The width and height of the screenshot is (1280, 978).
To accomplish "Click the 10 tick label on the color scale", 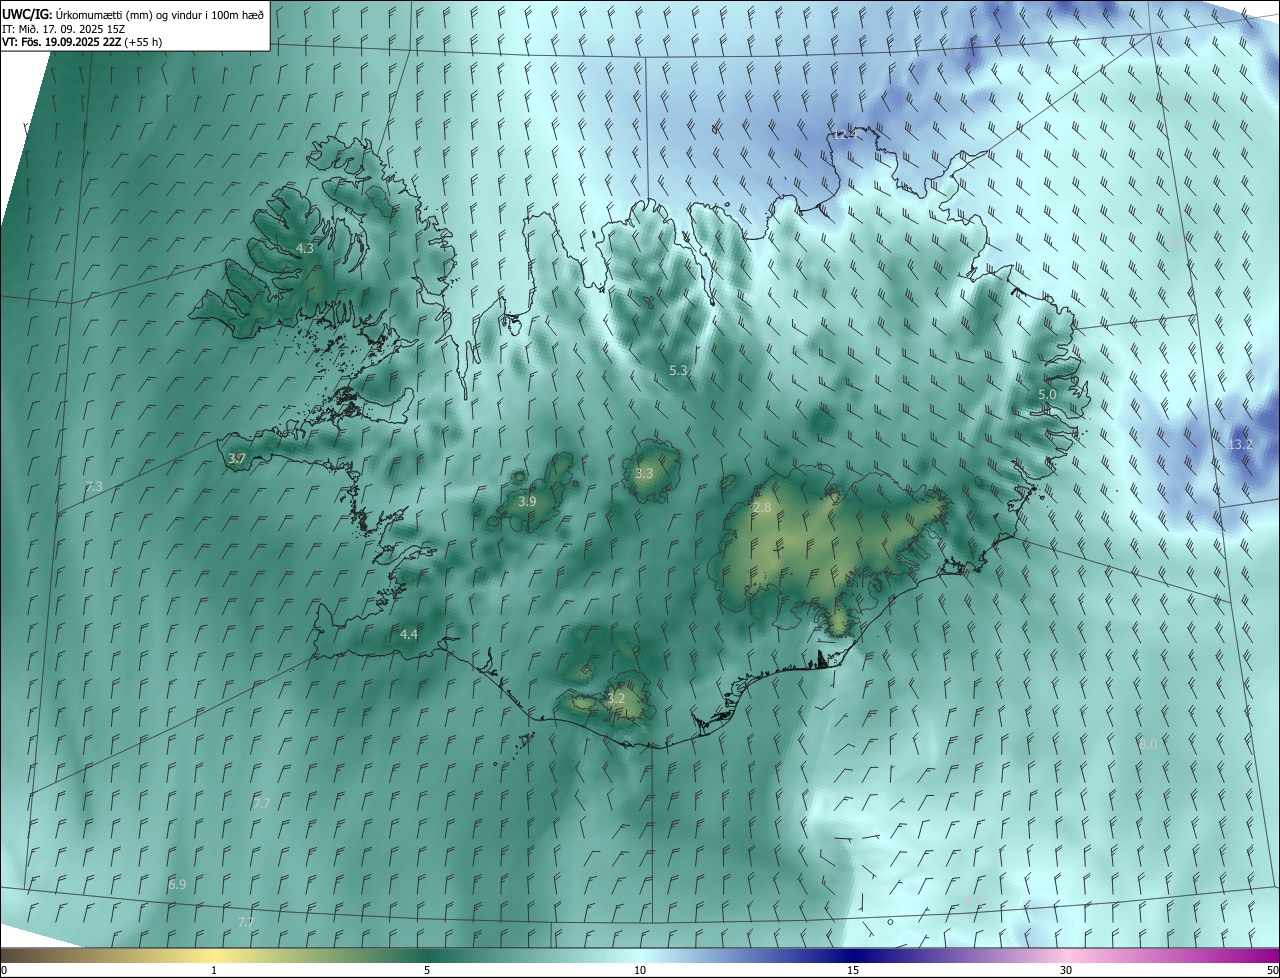I will 640,971.
